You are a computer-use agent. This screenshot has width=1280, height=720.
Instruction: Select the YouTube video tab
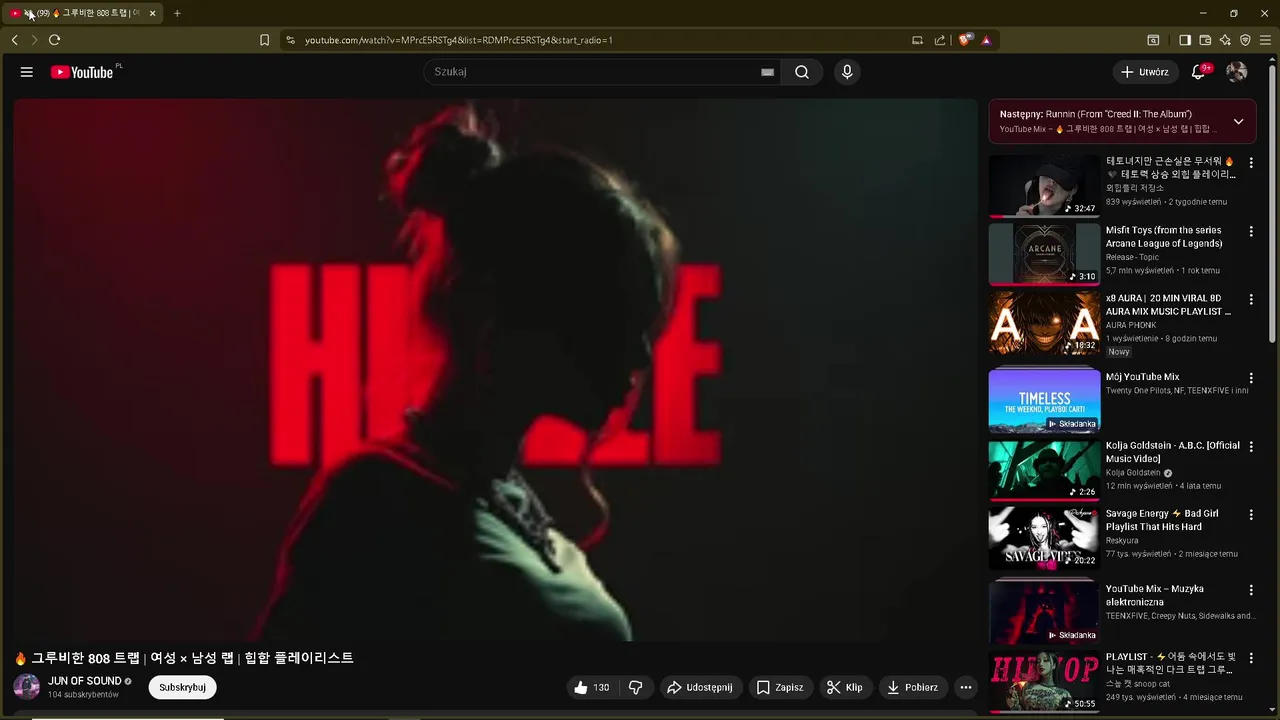(82, 13)
